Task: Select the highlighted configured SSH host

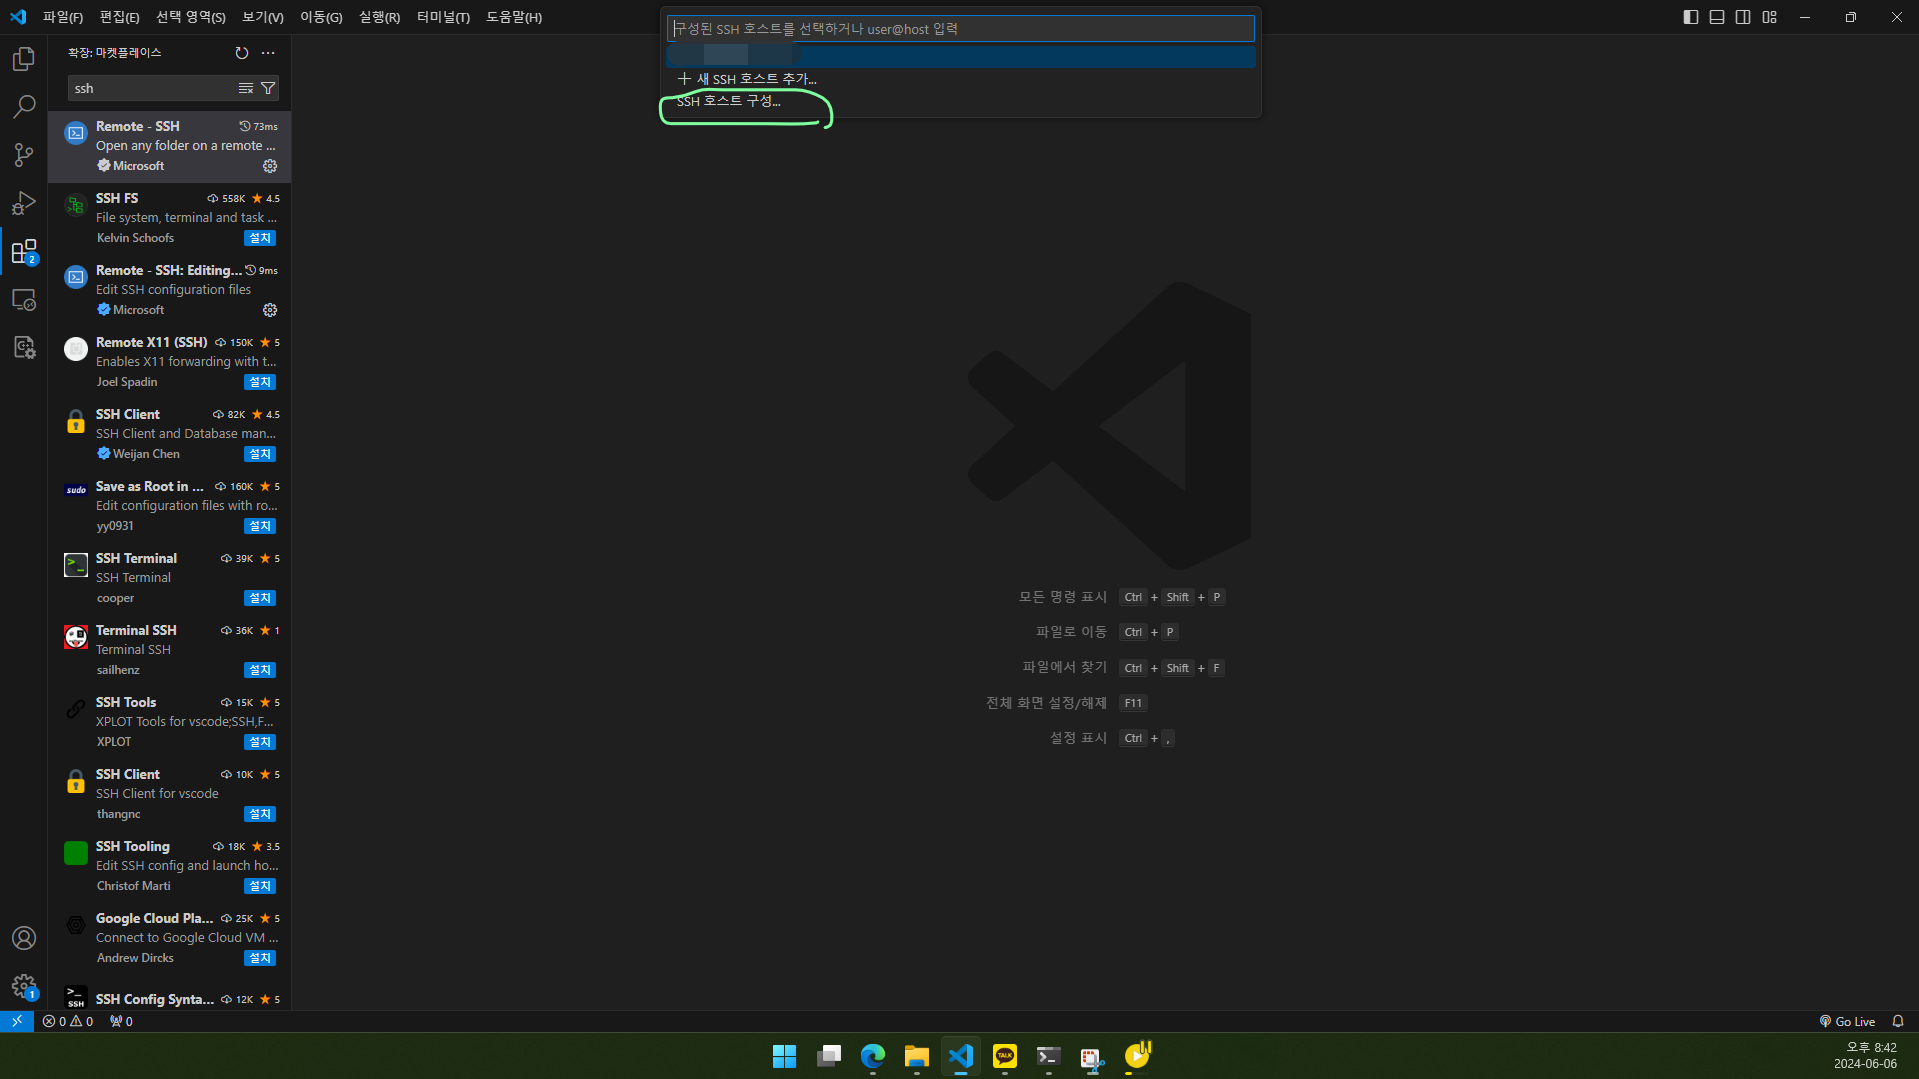Action: (960, 56)
